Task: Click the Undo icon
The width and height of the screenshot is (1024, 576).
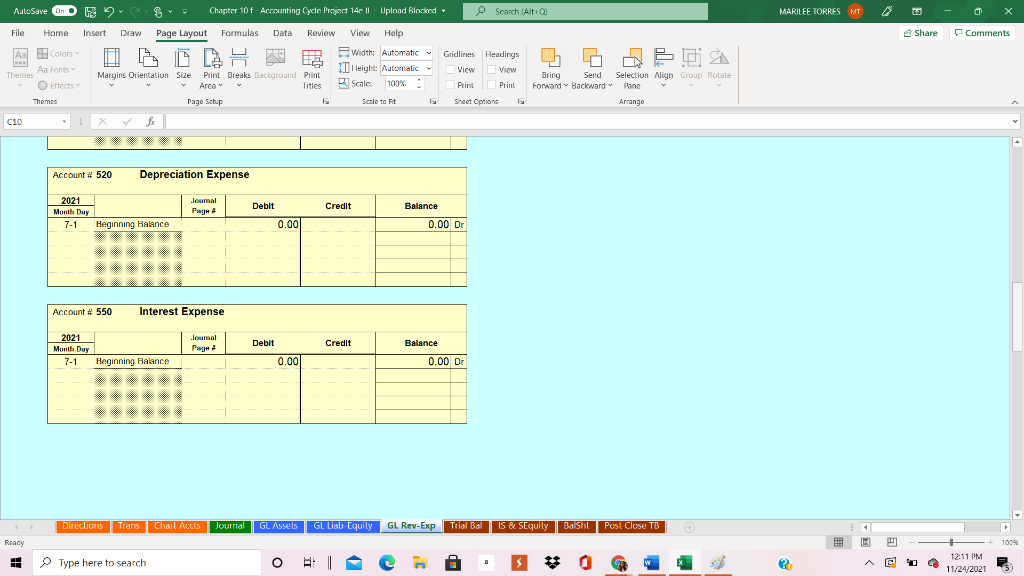Action: (x=109, y=11)
